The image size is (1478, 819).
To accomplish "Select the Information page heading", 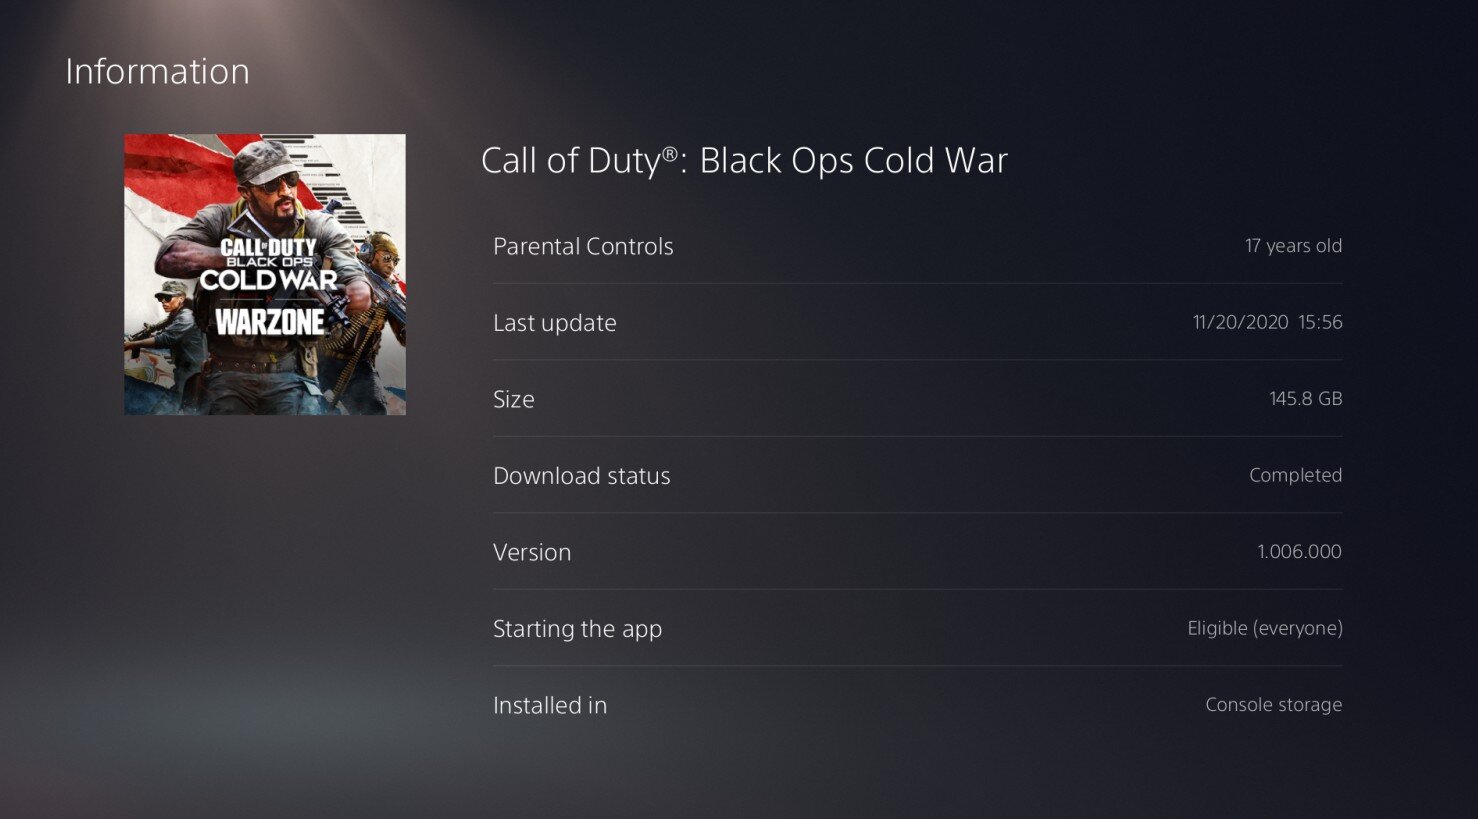I will (157, 71).
